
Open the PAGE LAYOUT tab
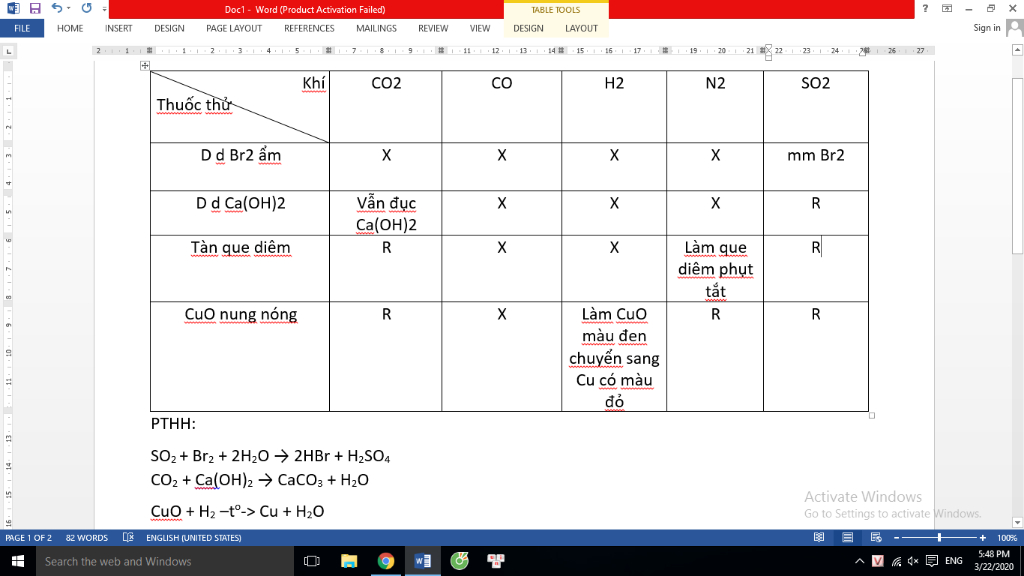pyautogui.click(x=234, y=28)
